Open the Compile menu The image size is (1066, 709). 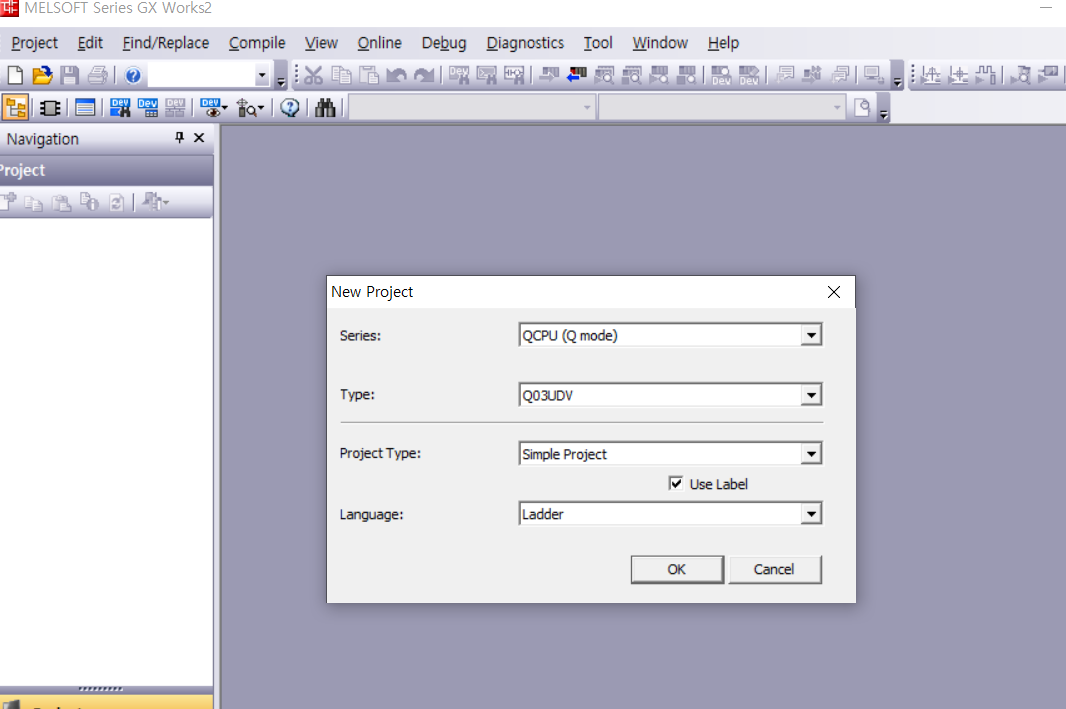(x=257, y=43)
